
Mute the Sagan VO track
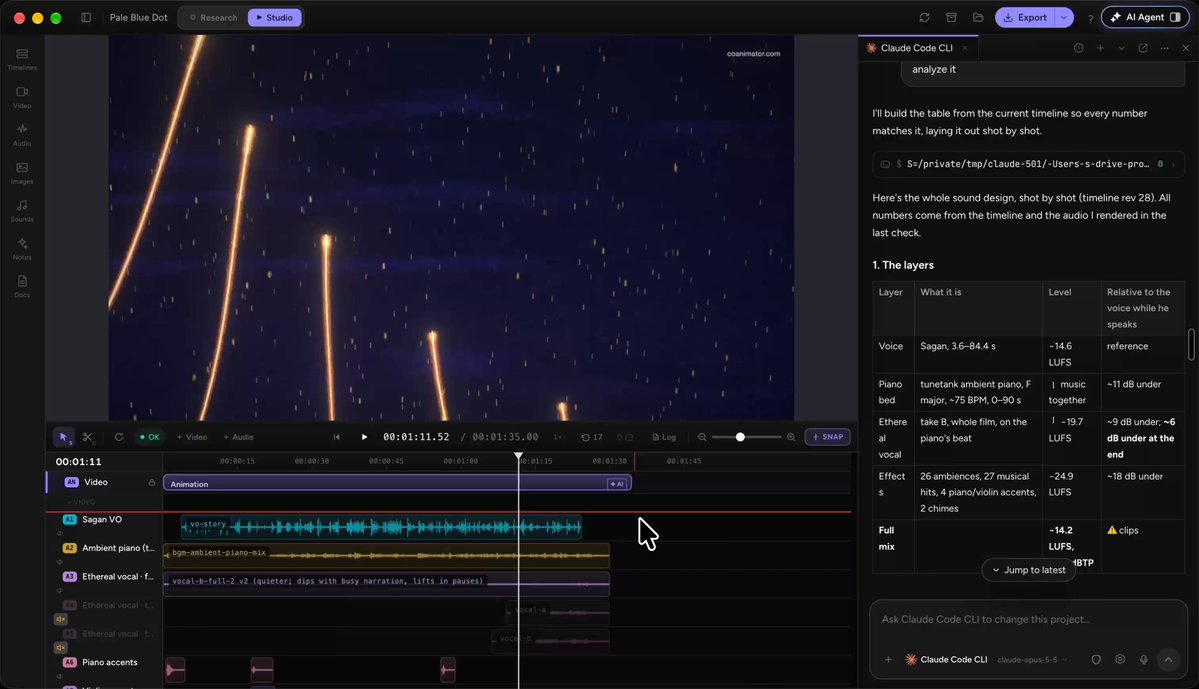pyautogui.click(x=60, y=533)
